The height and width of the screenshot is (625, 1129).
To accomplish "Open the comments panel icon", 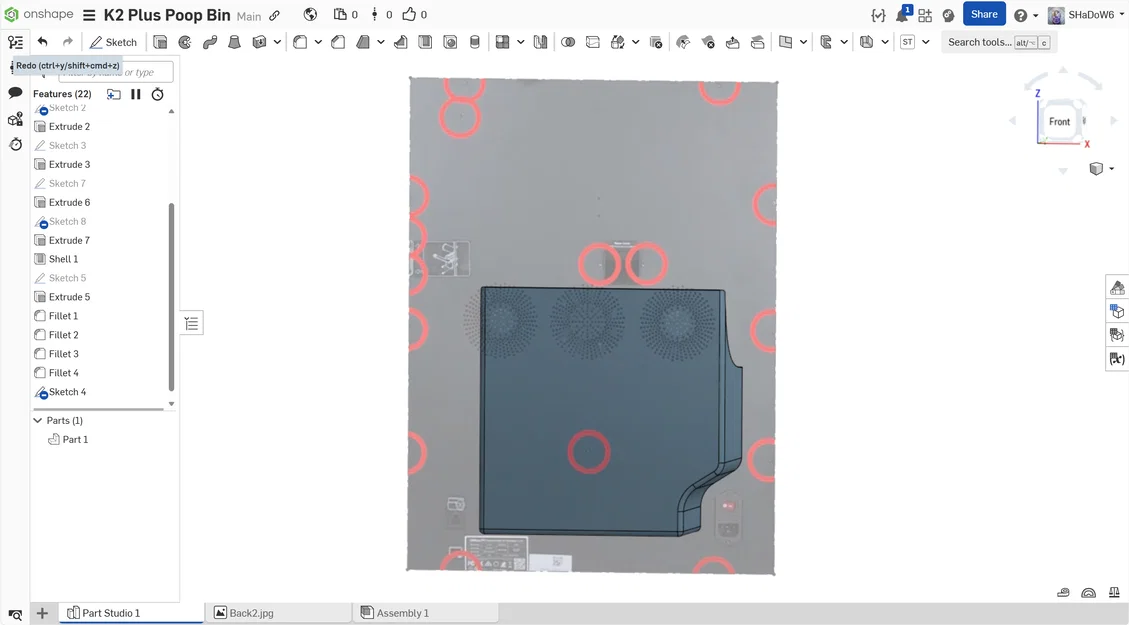I will pyautogui.click(x=15, y=93).
